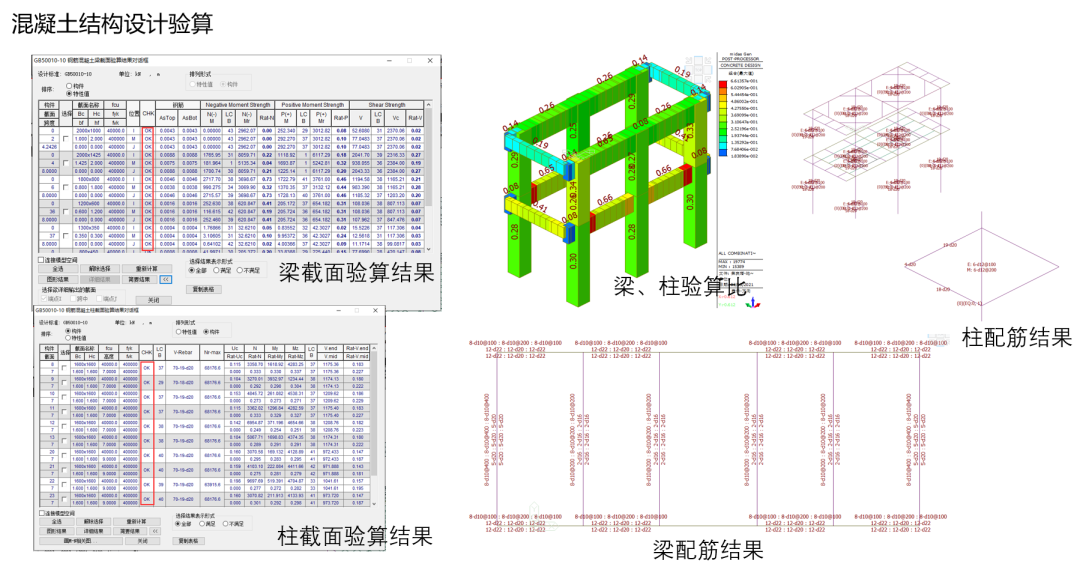Click the Nr-max header in column table
This screenshot has width=1080, height=564.
(x=212, y=352)
